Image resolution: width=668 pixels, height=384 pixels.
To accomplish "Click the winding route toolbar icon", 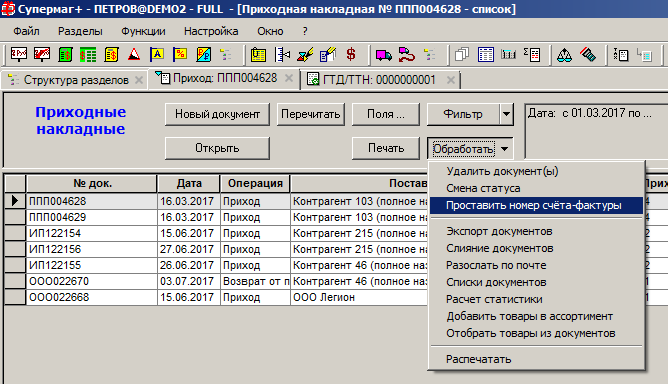I will tap(407, 55).
